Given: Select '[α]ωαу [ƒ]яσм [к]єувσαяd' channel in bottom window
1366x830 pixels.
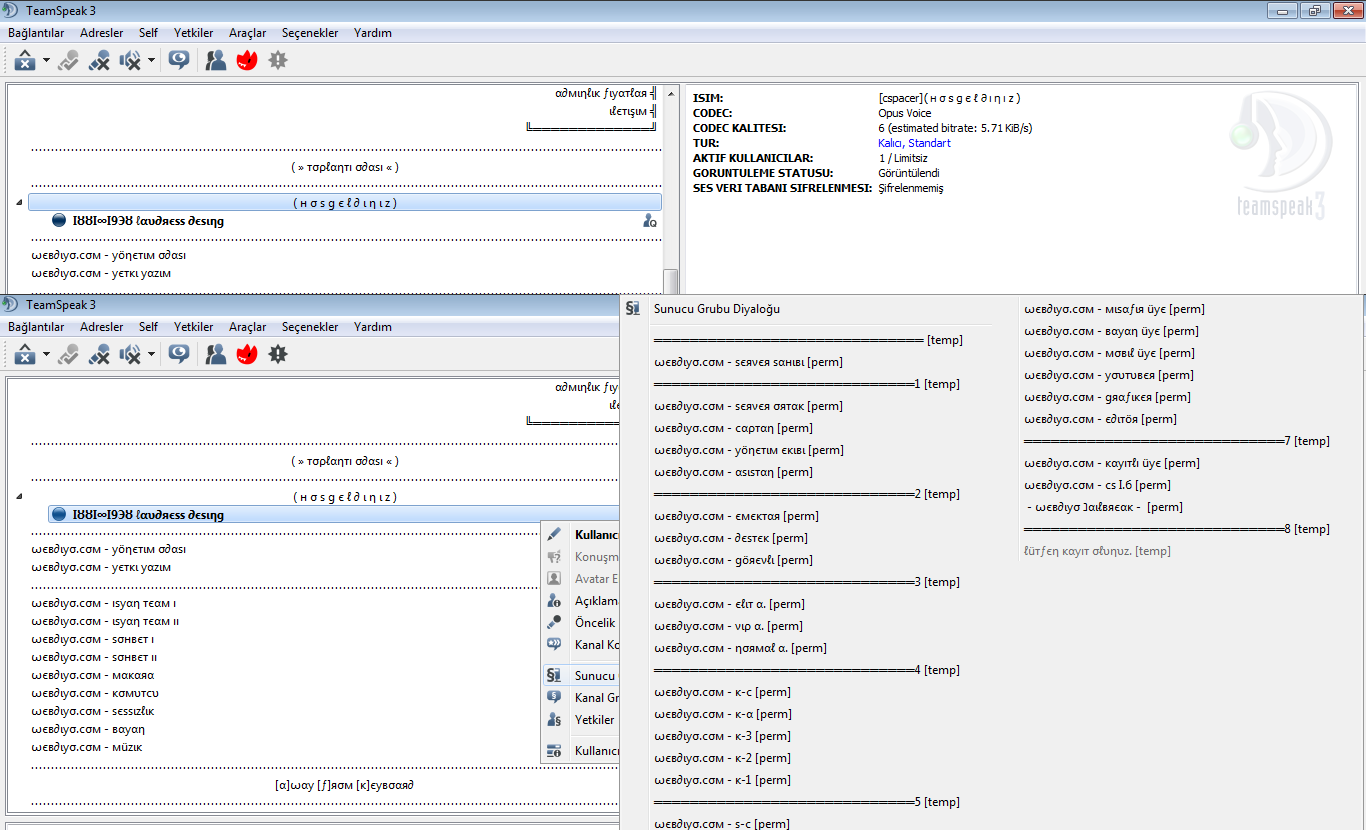Looking at the screenshot, I should [x=344, y=785].
